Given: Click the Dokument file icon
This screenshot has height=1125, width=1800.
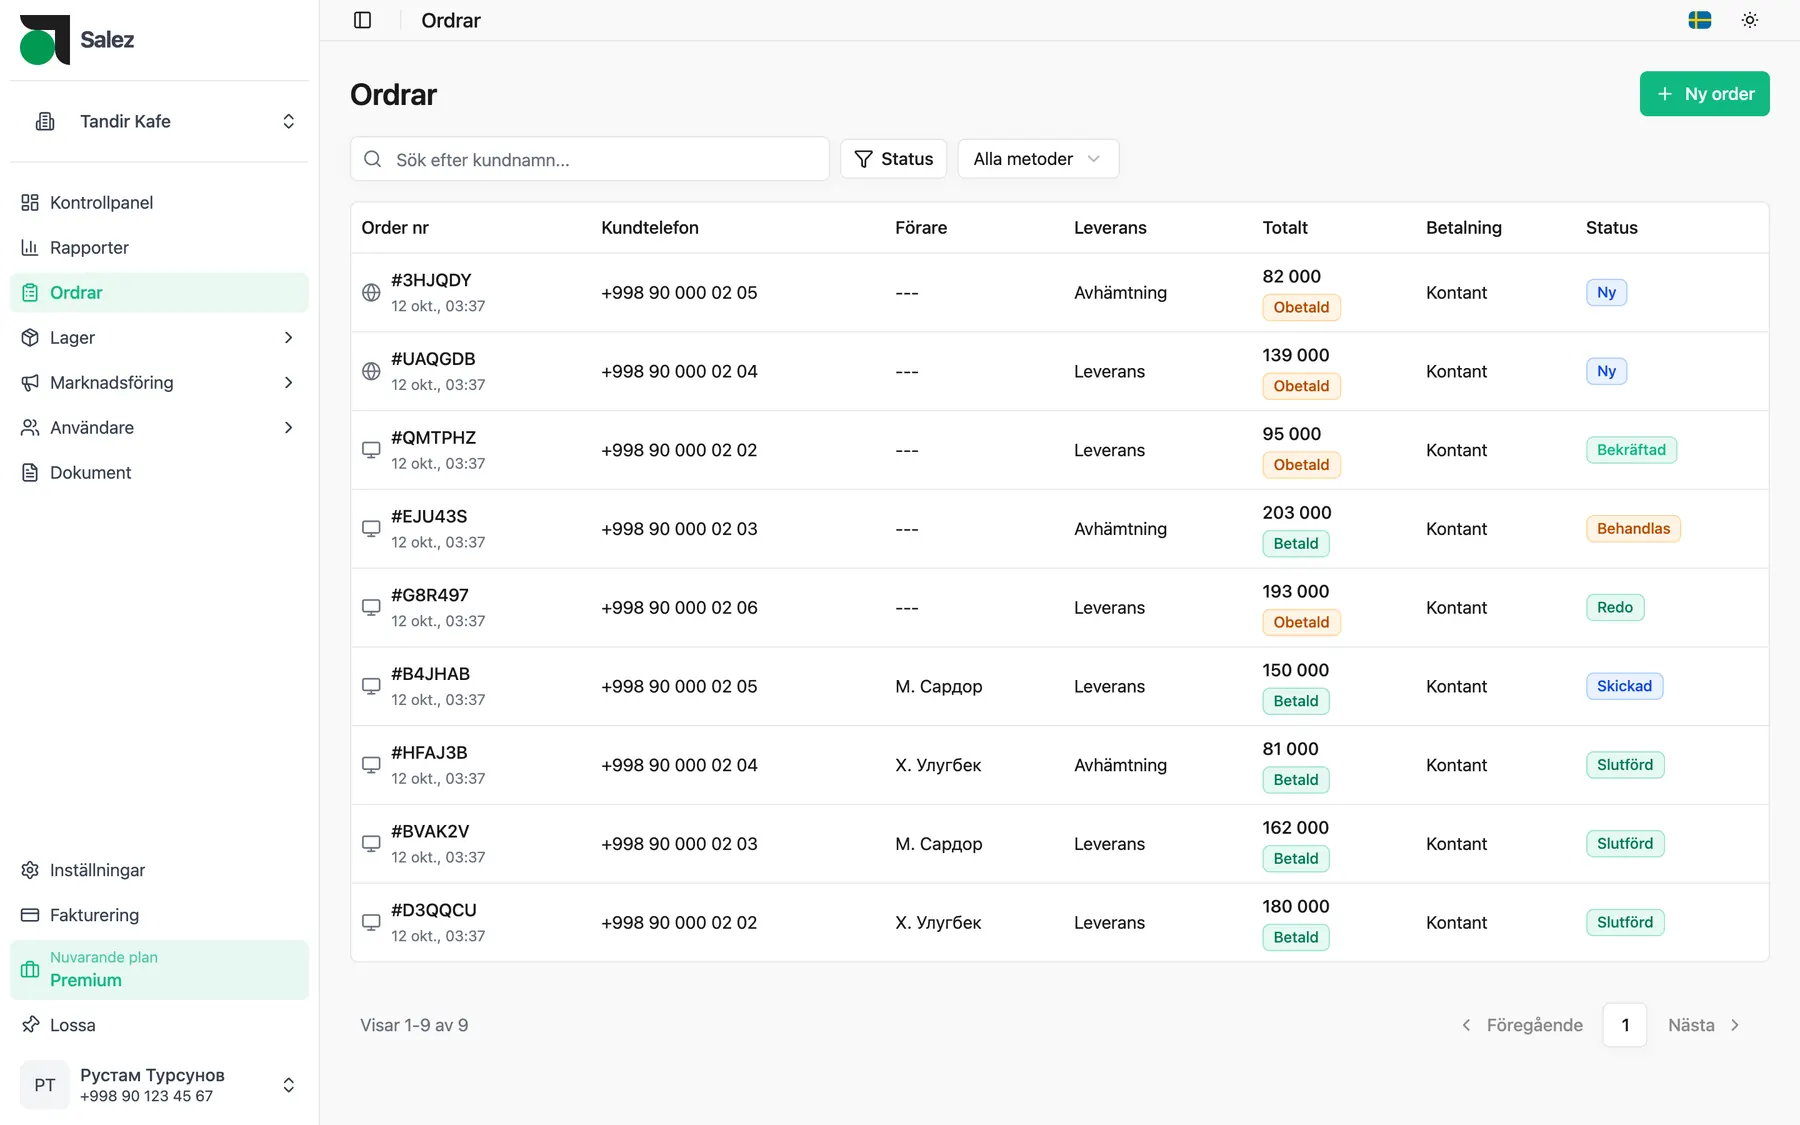Looking at the screenshot, I should [30, 473].
